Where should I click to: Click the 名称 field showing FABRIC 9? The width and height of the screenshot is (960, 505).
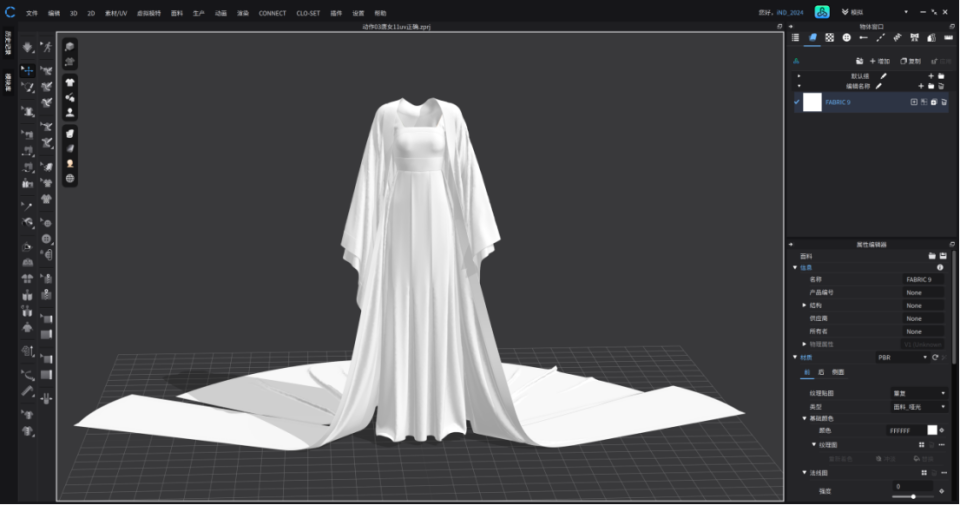click(923, 279)
